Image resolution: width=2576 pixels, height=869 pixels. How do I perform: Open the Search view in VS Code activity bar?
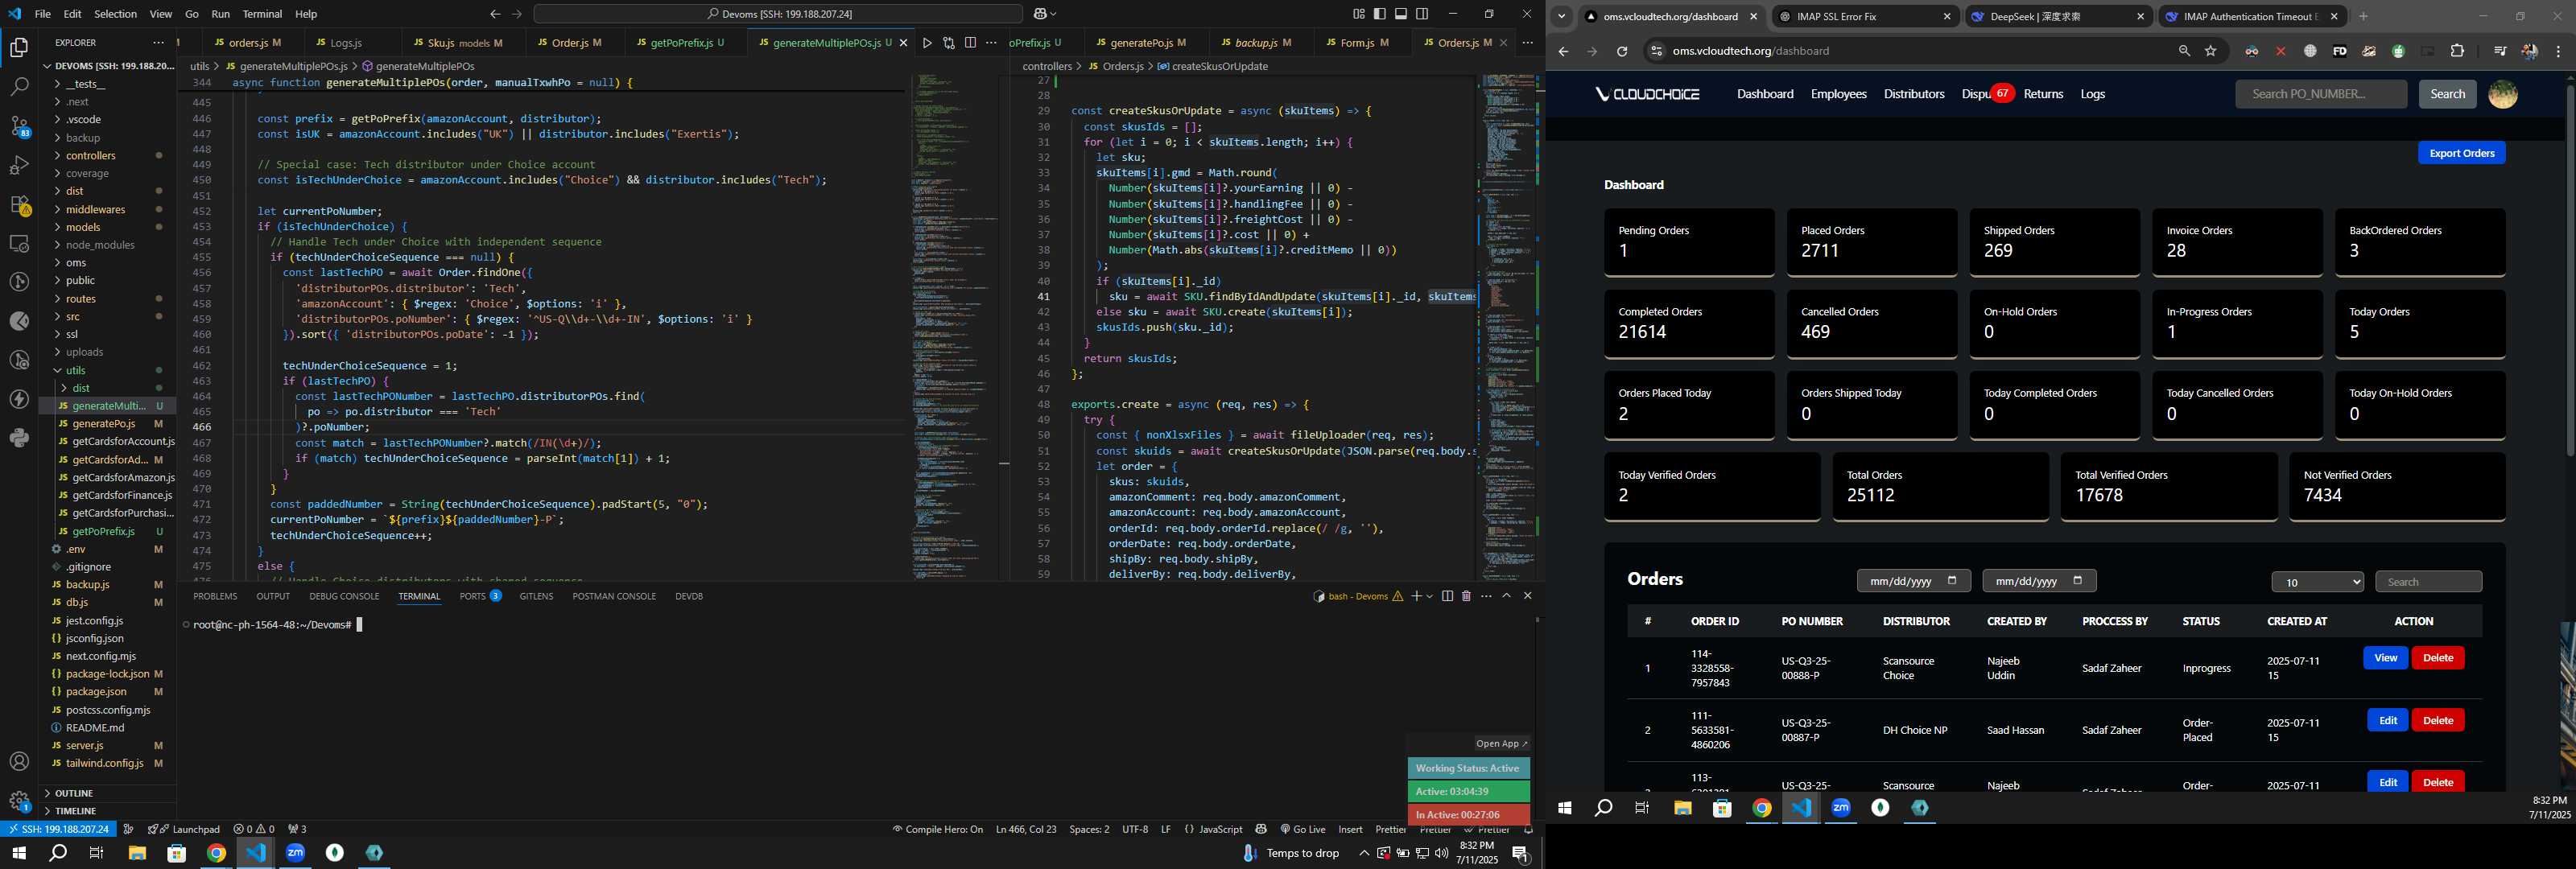(19, 86)
